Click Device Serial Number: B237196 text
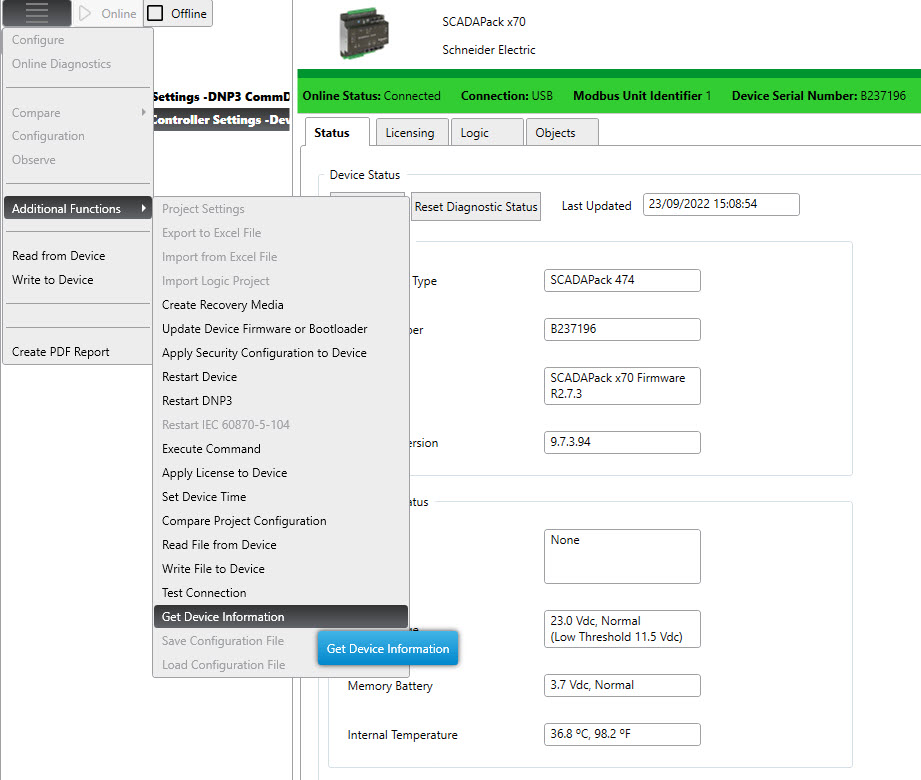The width and height of the screenshot is (921, 780). pos(819,96)
